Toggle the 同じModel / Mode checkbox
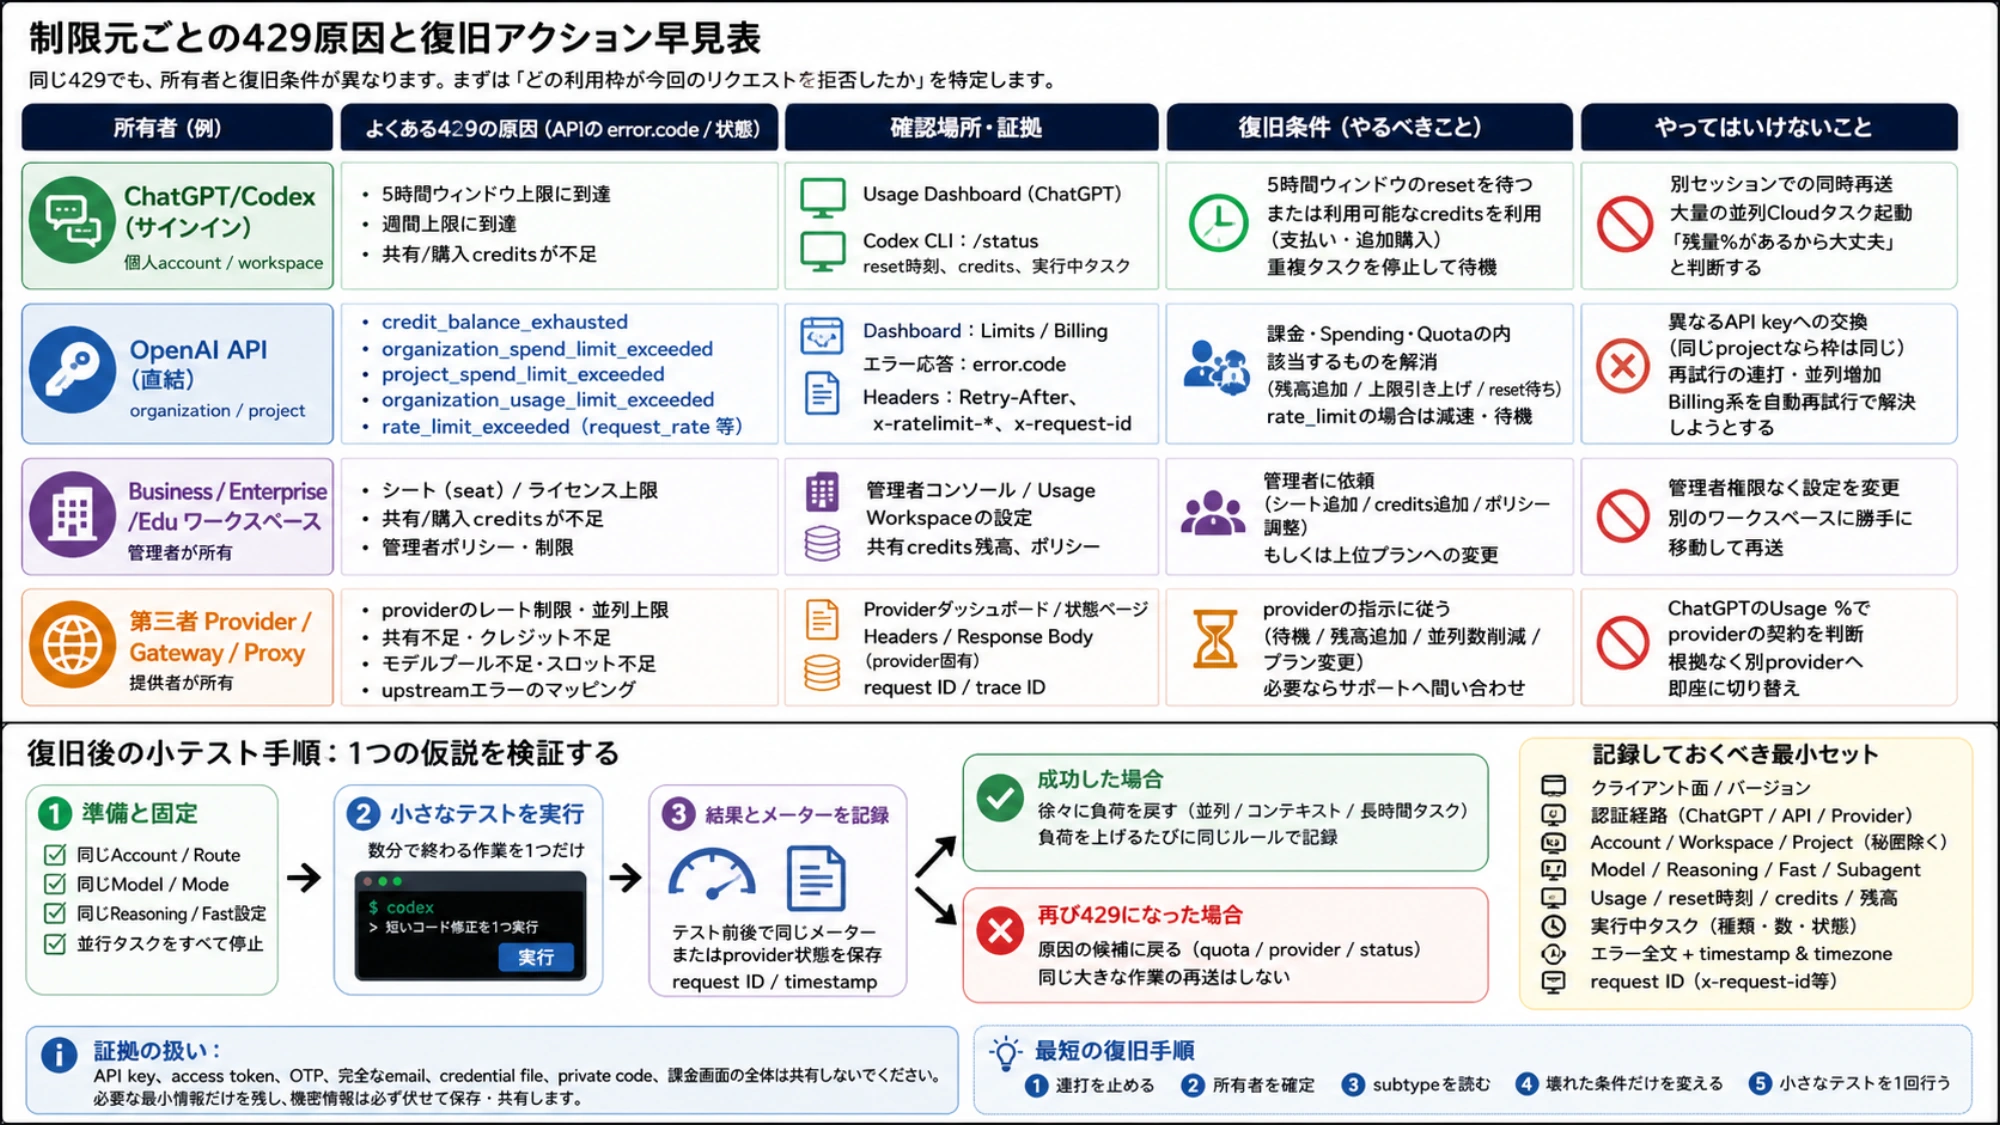 coord(55,884)
